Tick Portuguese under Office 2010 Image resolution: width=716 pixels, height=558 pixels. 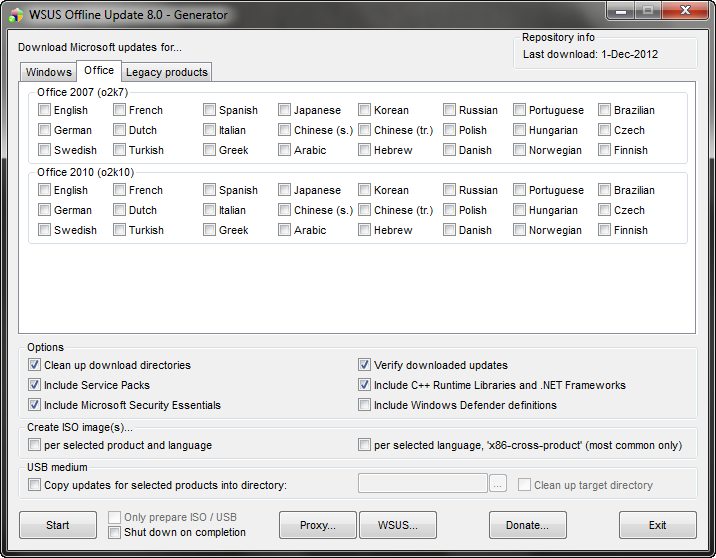(x=519, y=190)
